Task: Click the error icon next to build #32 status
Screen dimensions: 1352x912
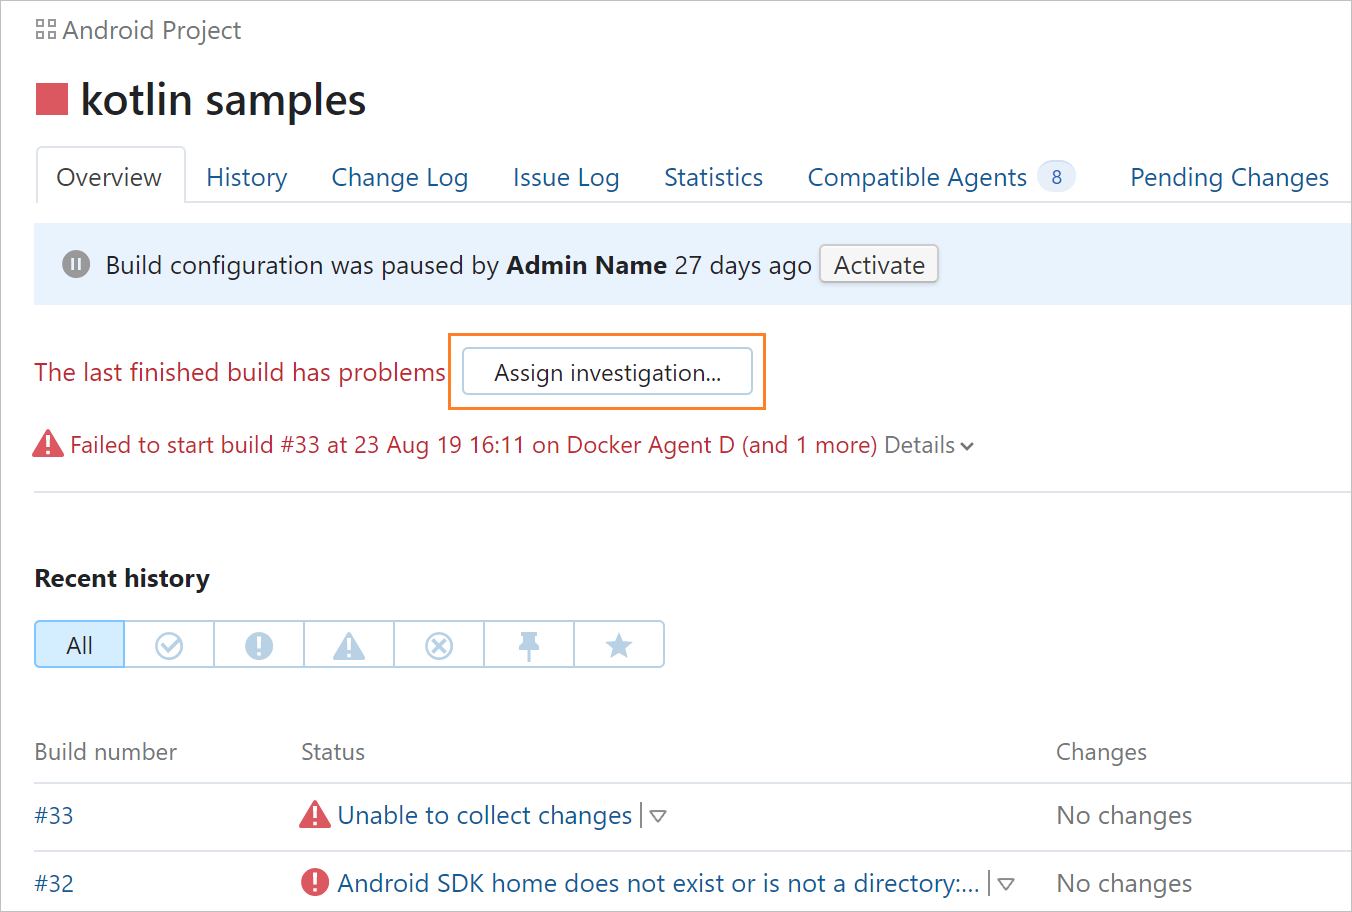Action: point(315,882)
